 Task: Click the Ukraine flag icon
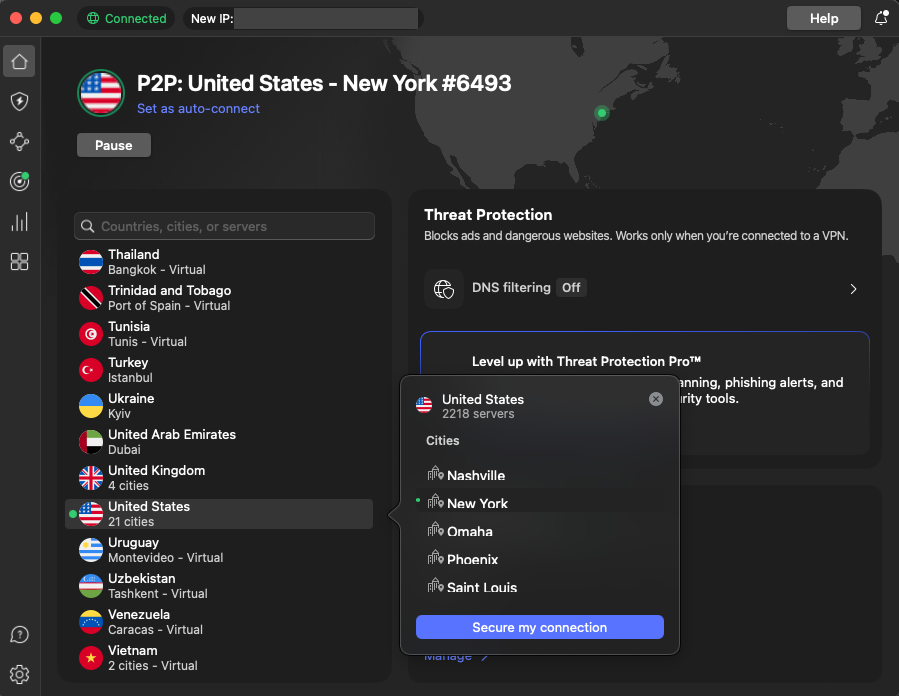(x=91, y=406)
